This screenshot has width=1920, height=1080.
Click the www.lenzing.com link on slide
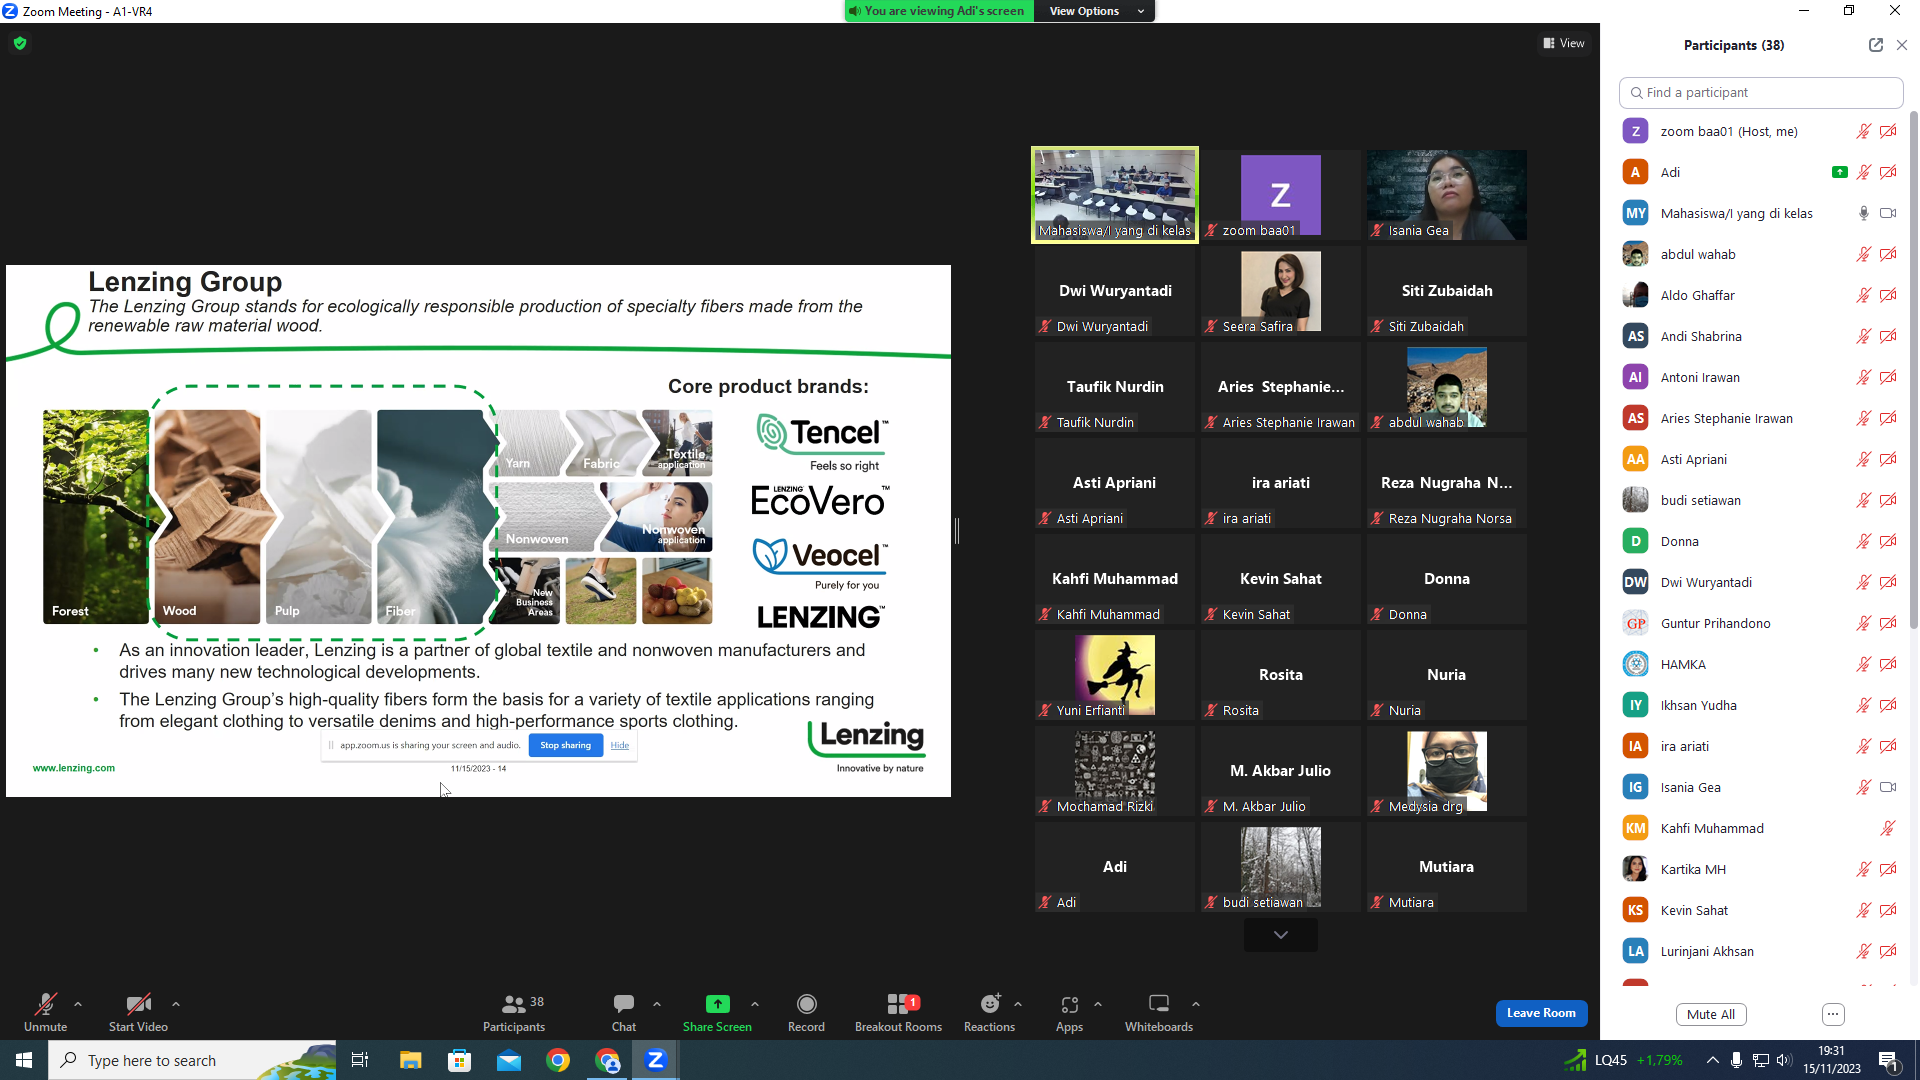74,768
